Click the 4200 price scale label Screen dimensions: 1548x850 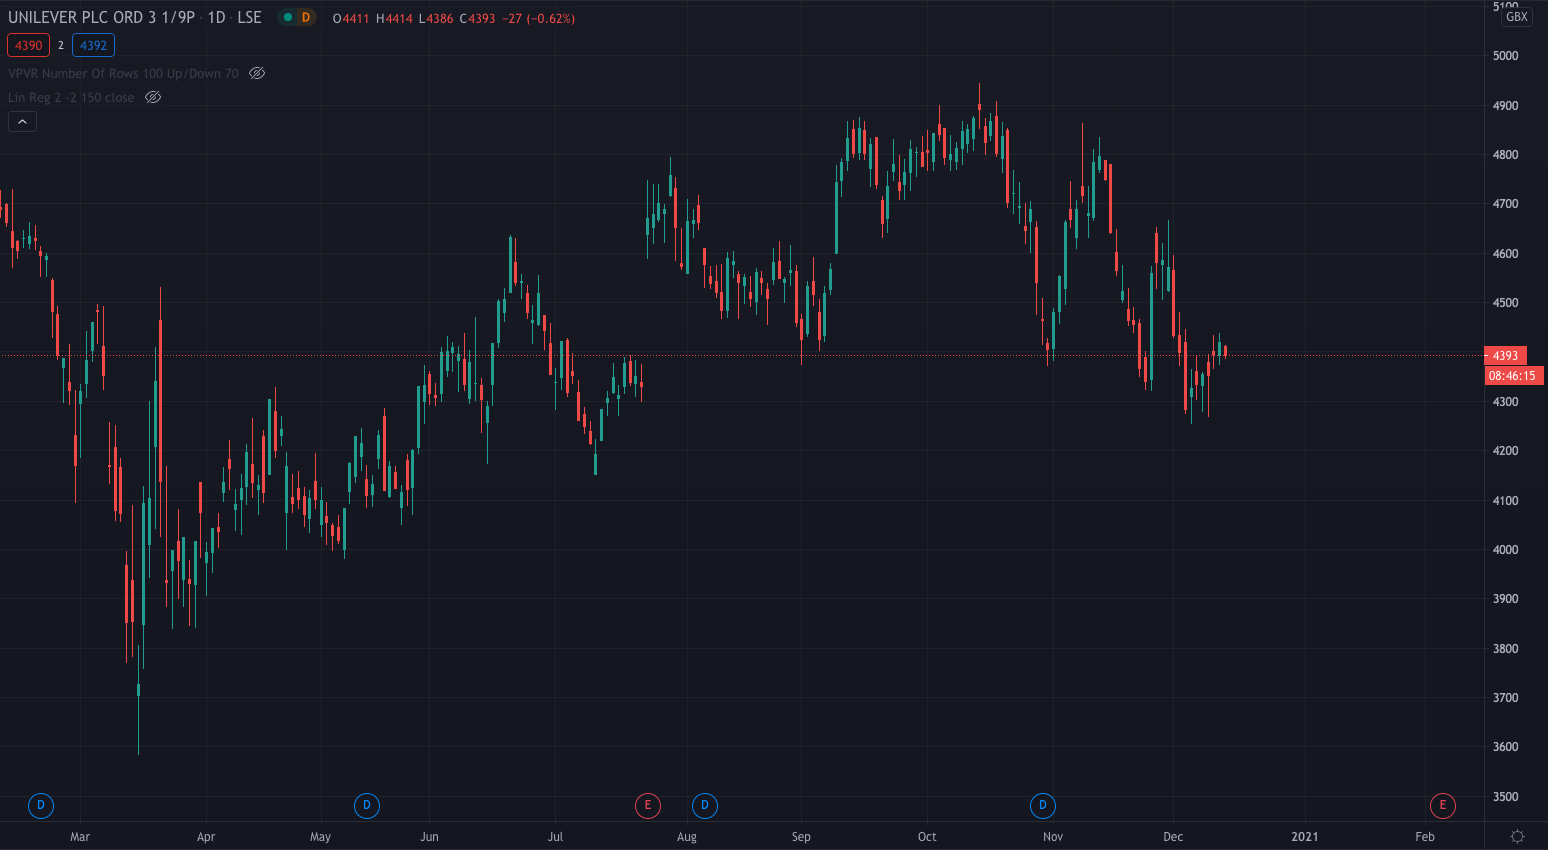pos(1505,451)
